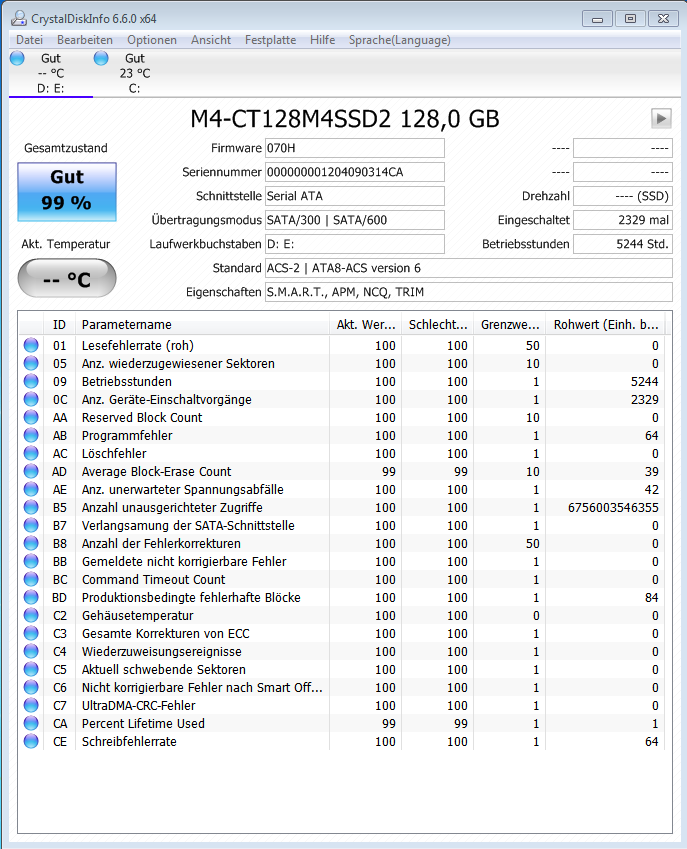Viewport: 687px width, 849px height.
Task: Click the Parametername column header
Action: click(202, 324)
